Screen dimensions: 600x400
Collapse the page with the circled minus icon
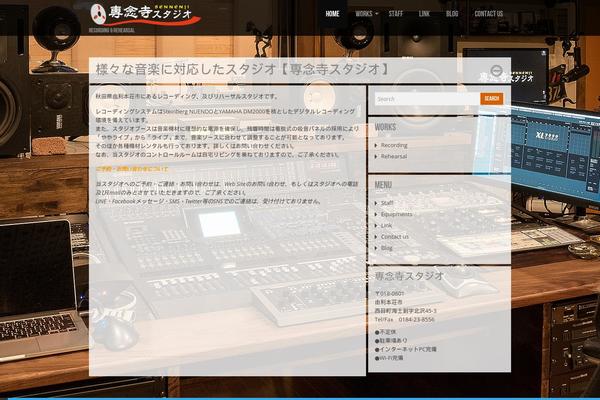coord(497,71)
